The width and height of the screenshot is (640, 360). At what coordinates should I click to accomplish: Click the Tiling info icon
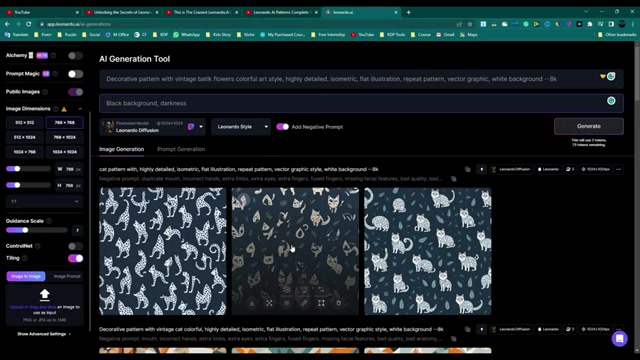point(24,258)
